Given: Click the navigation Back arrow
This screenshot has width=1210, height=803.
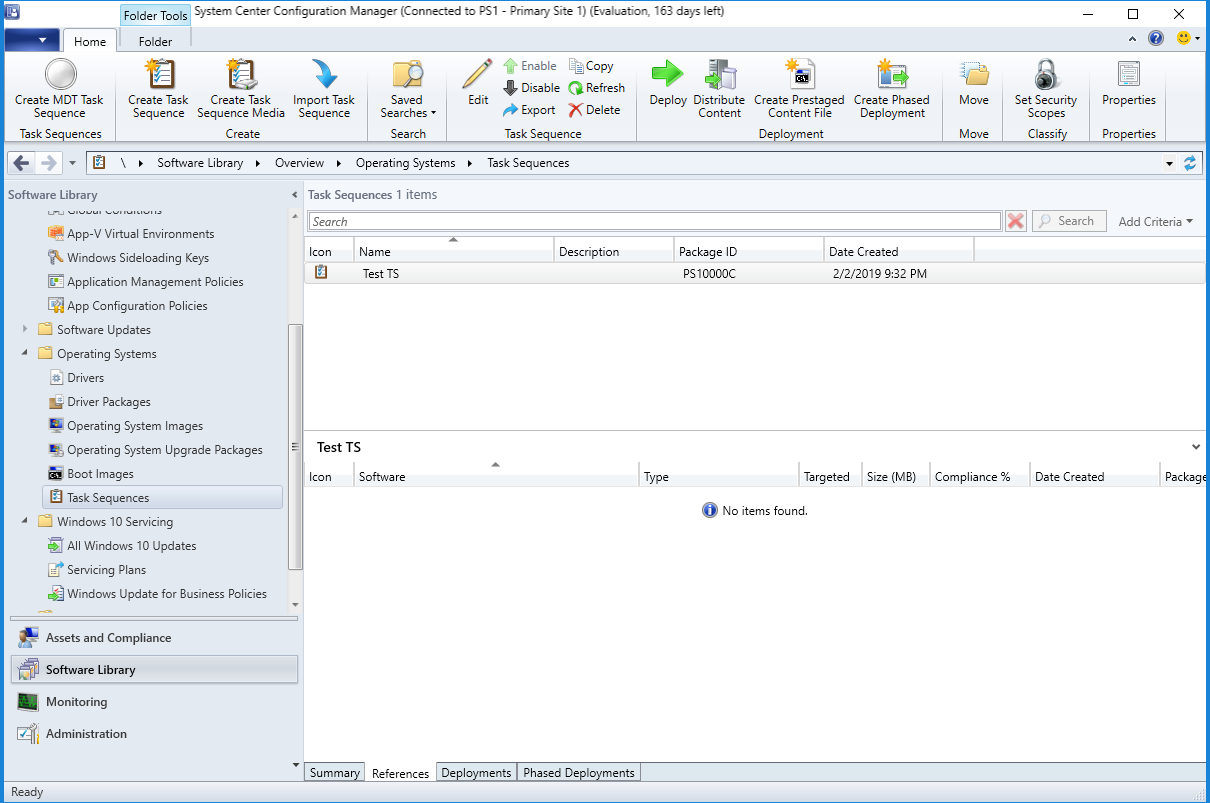Looking at the screenshot, I should point(22,163).
